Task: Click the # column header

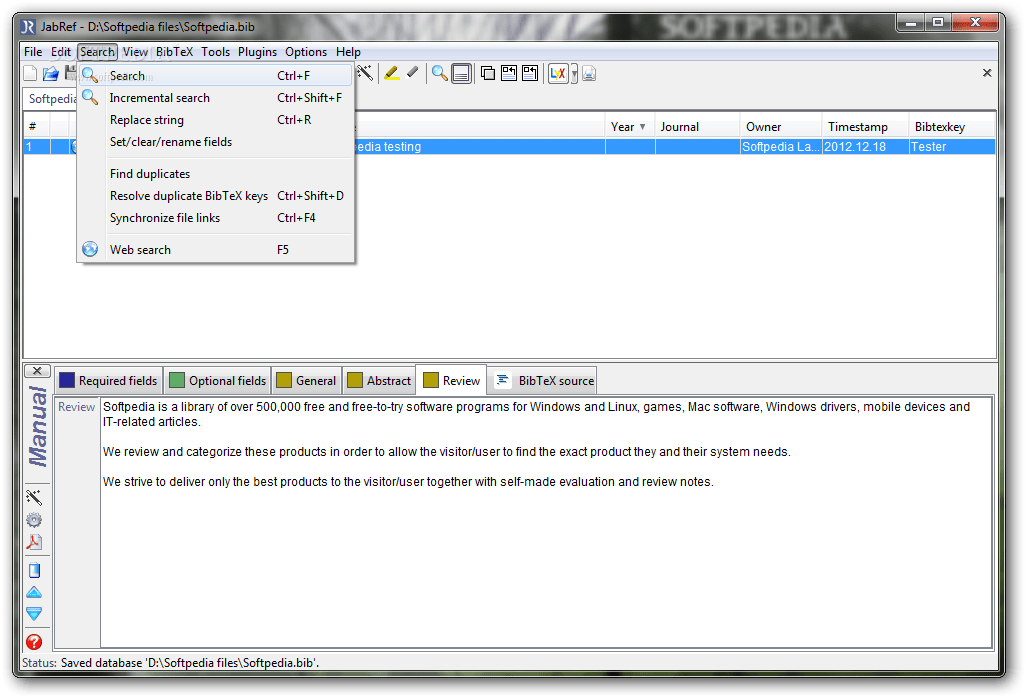Action: coord(37,127)
